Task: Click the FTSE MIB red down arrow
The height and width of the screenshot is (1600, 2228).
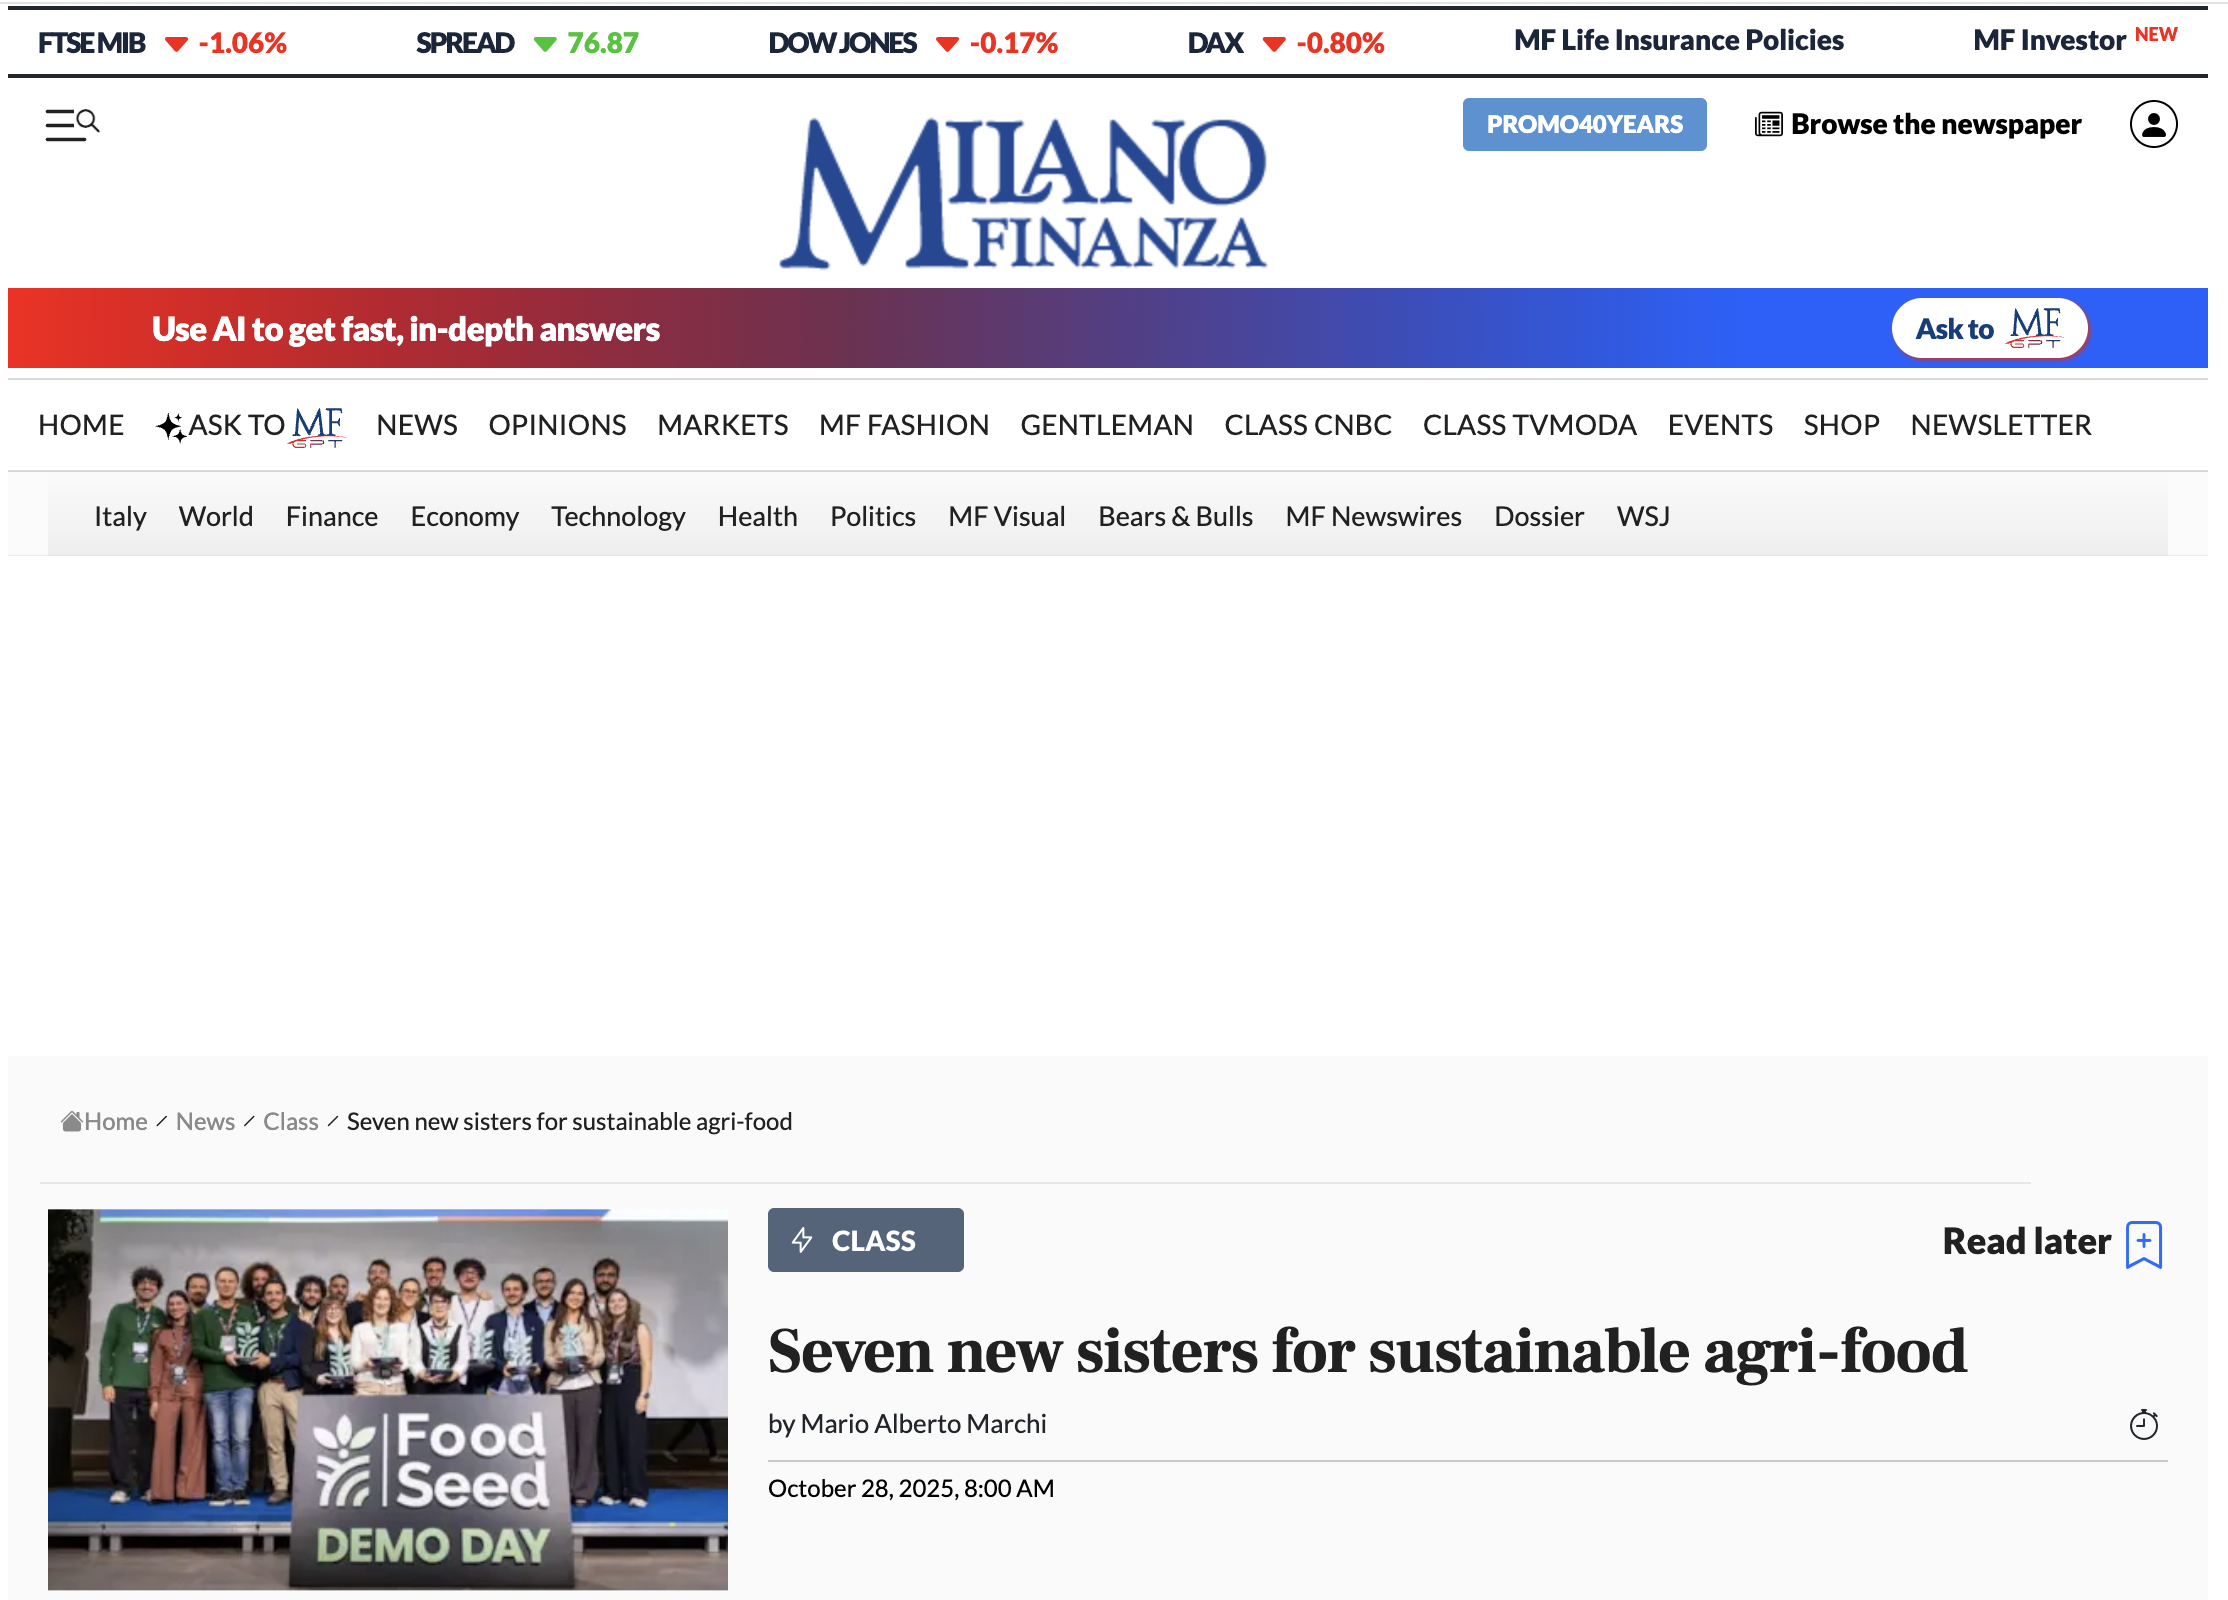Action: [176, 44]
